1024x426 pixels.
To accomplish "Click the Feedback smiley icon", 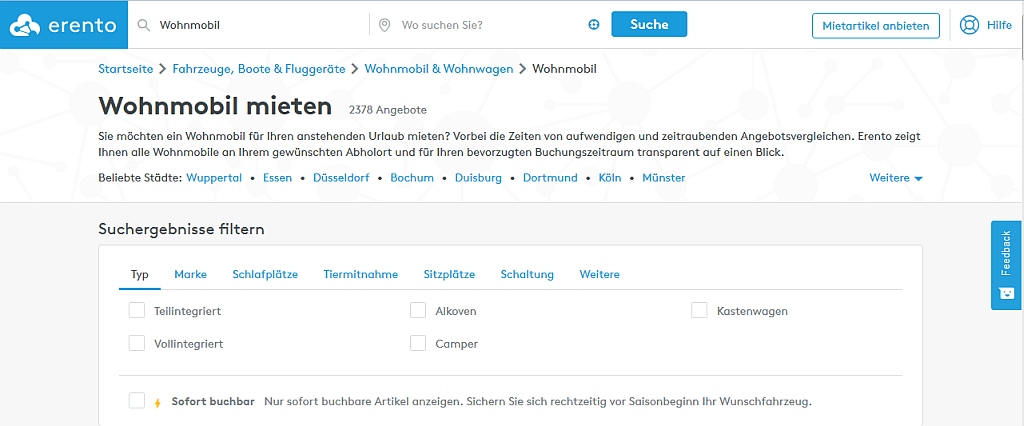I will click(x=1006, y=294).
